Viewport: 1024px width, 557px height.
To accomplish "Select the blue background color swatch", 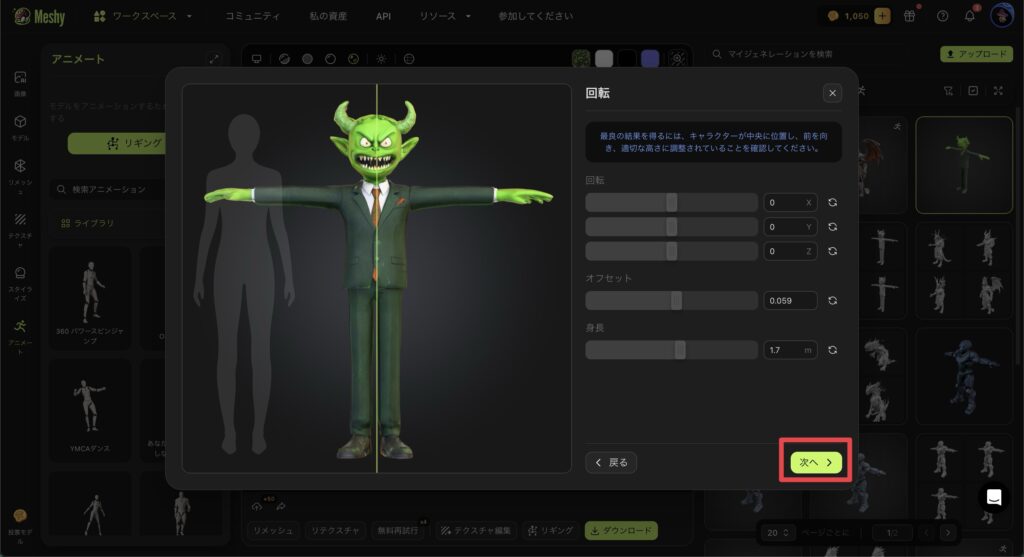I will 650,59.
